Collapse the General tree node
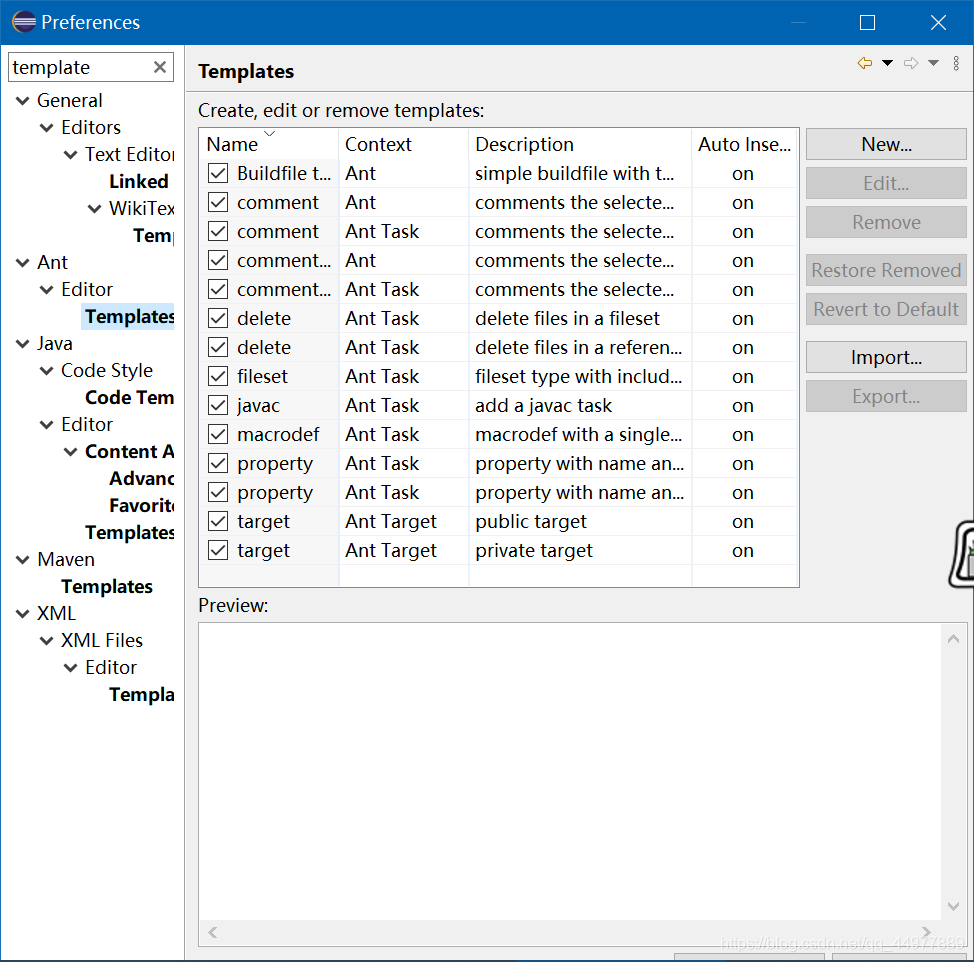The width and height of the screenshot is (974, 962). [22, 101]
